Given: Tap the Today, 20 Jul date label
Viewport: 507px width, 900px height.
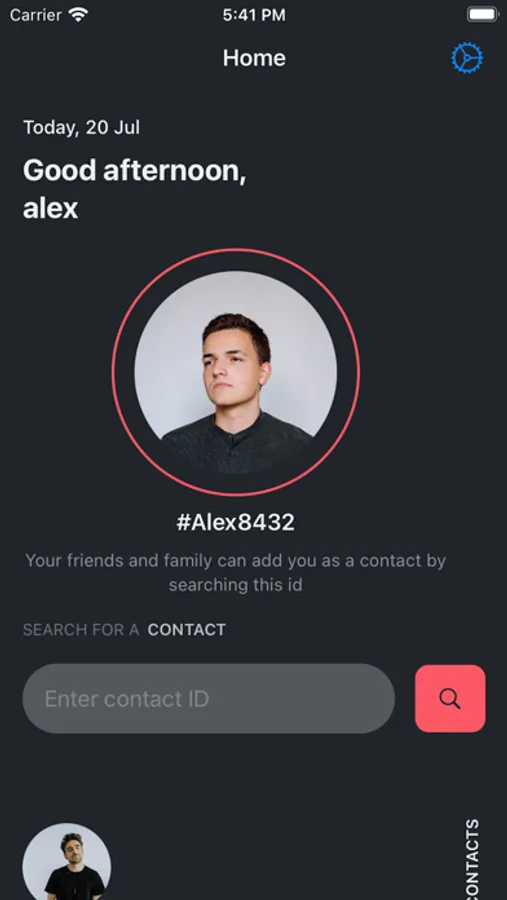Looking at the screenshot, I should pyautogui.click(x=81, y=127).
